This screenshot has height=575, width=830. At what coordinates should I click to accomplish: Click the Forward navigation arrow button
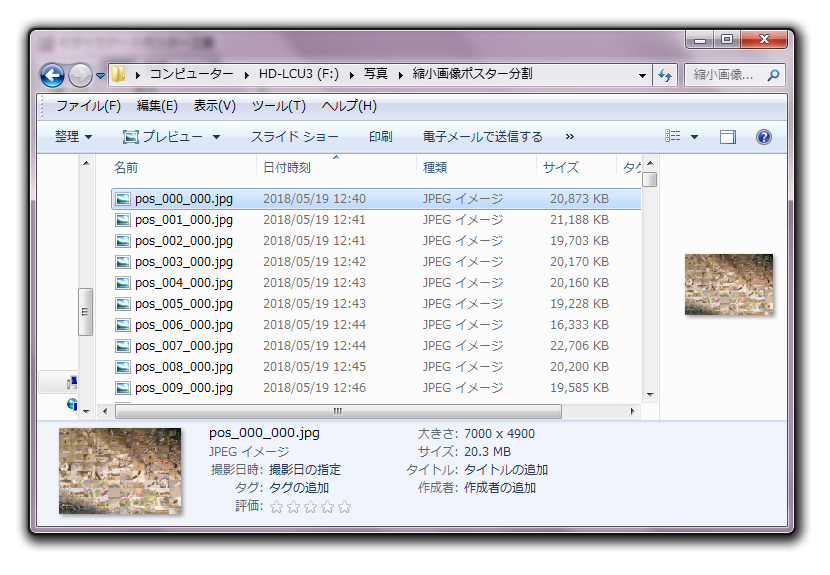click(80, 75)
